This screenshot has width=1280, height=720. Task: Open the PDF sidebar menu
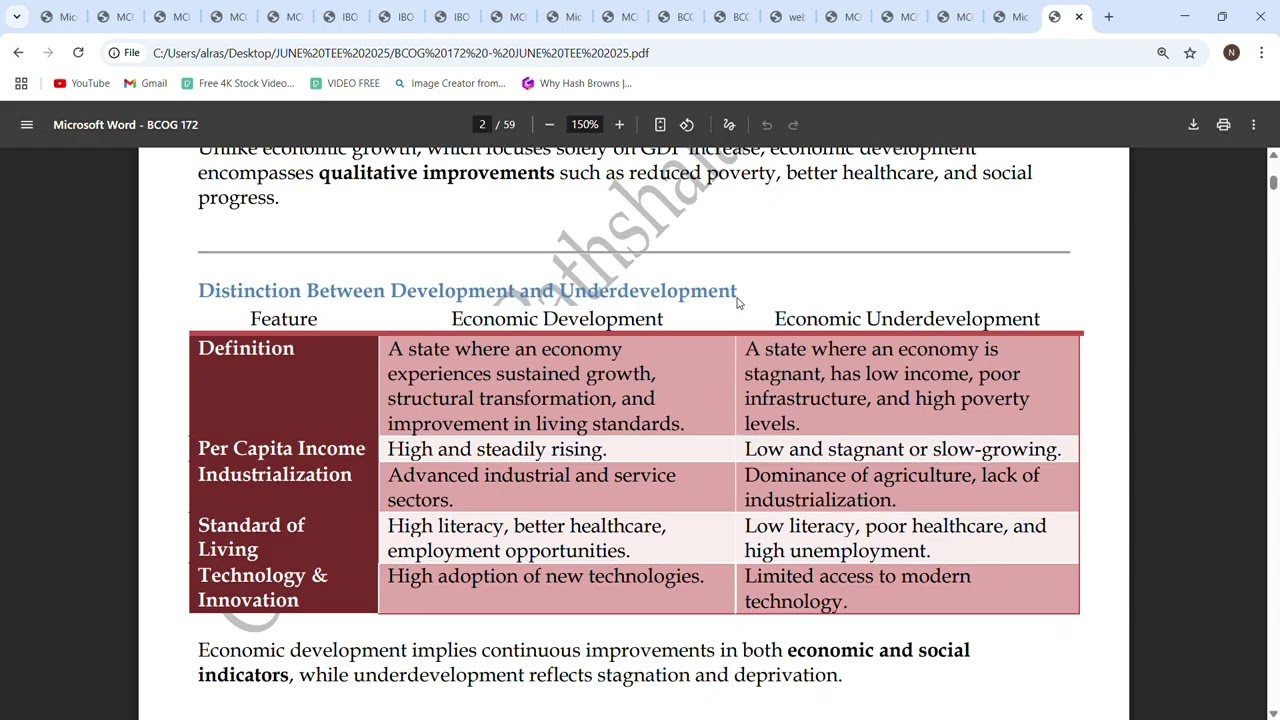pos(27,125)
